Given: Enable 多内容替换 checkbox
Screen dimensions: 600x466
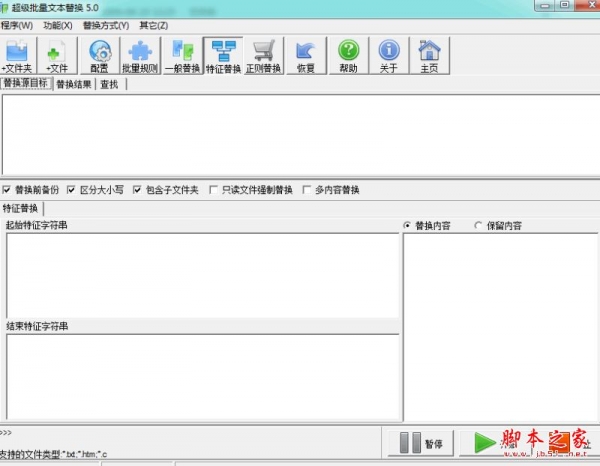Looking at the screenshot, I should [307, 190].
